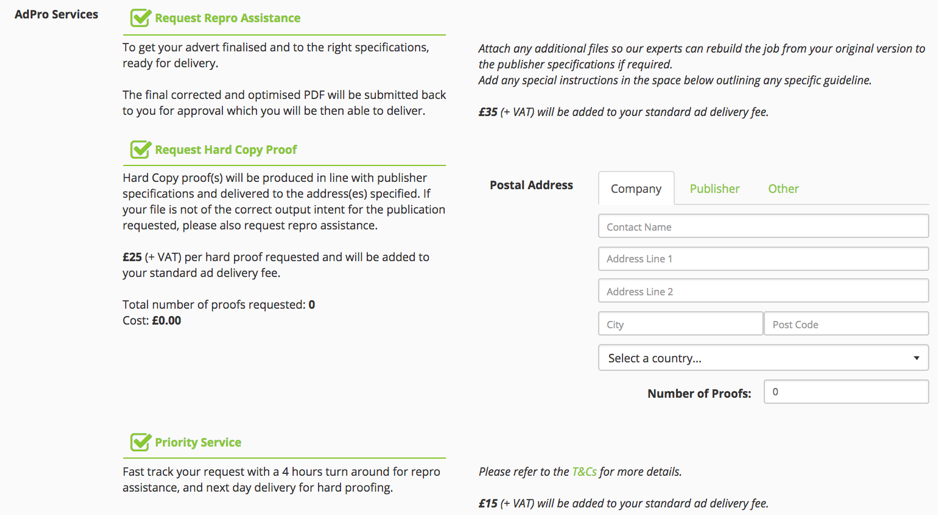Click the Priority Service heading text
The height and width of the screenshot is (515, 938).
pyautogui.click(x=198, y=442)
